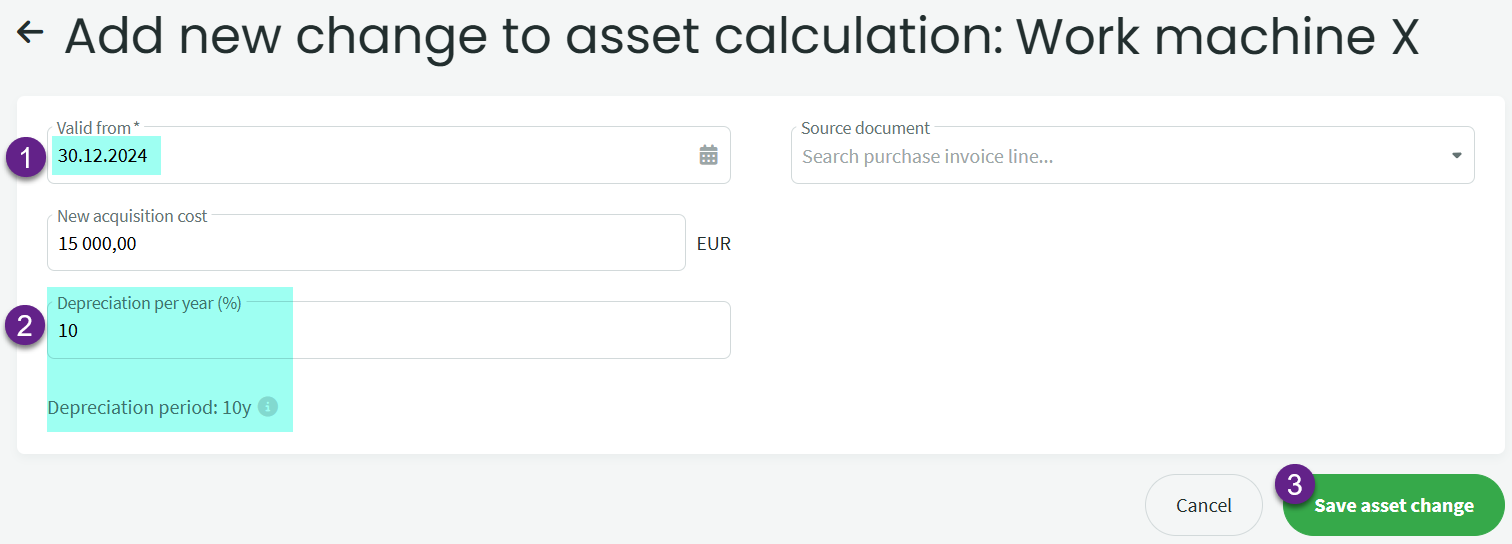Click the page title heading text

point(740,36)
